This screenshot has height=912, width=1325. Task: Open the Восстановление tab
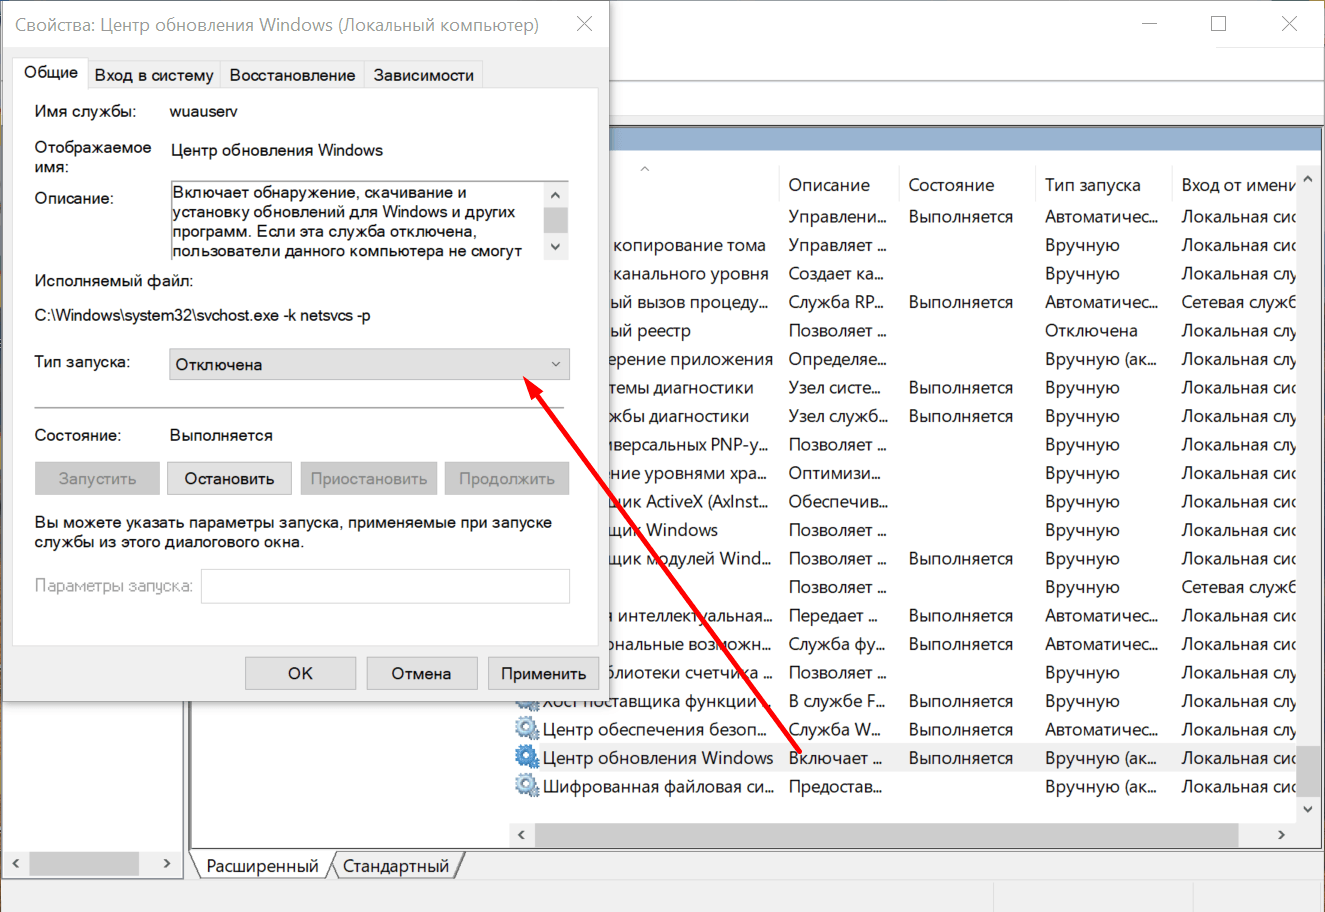coord(292,75)
